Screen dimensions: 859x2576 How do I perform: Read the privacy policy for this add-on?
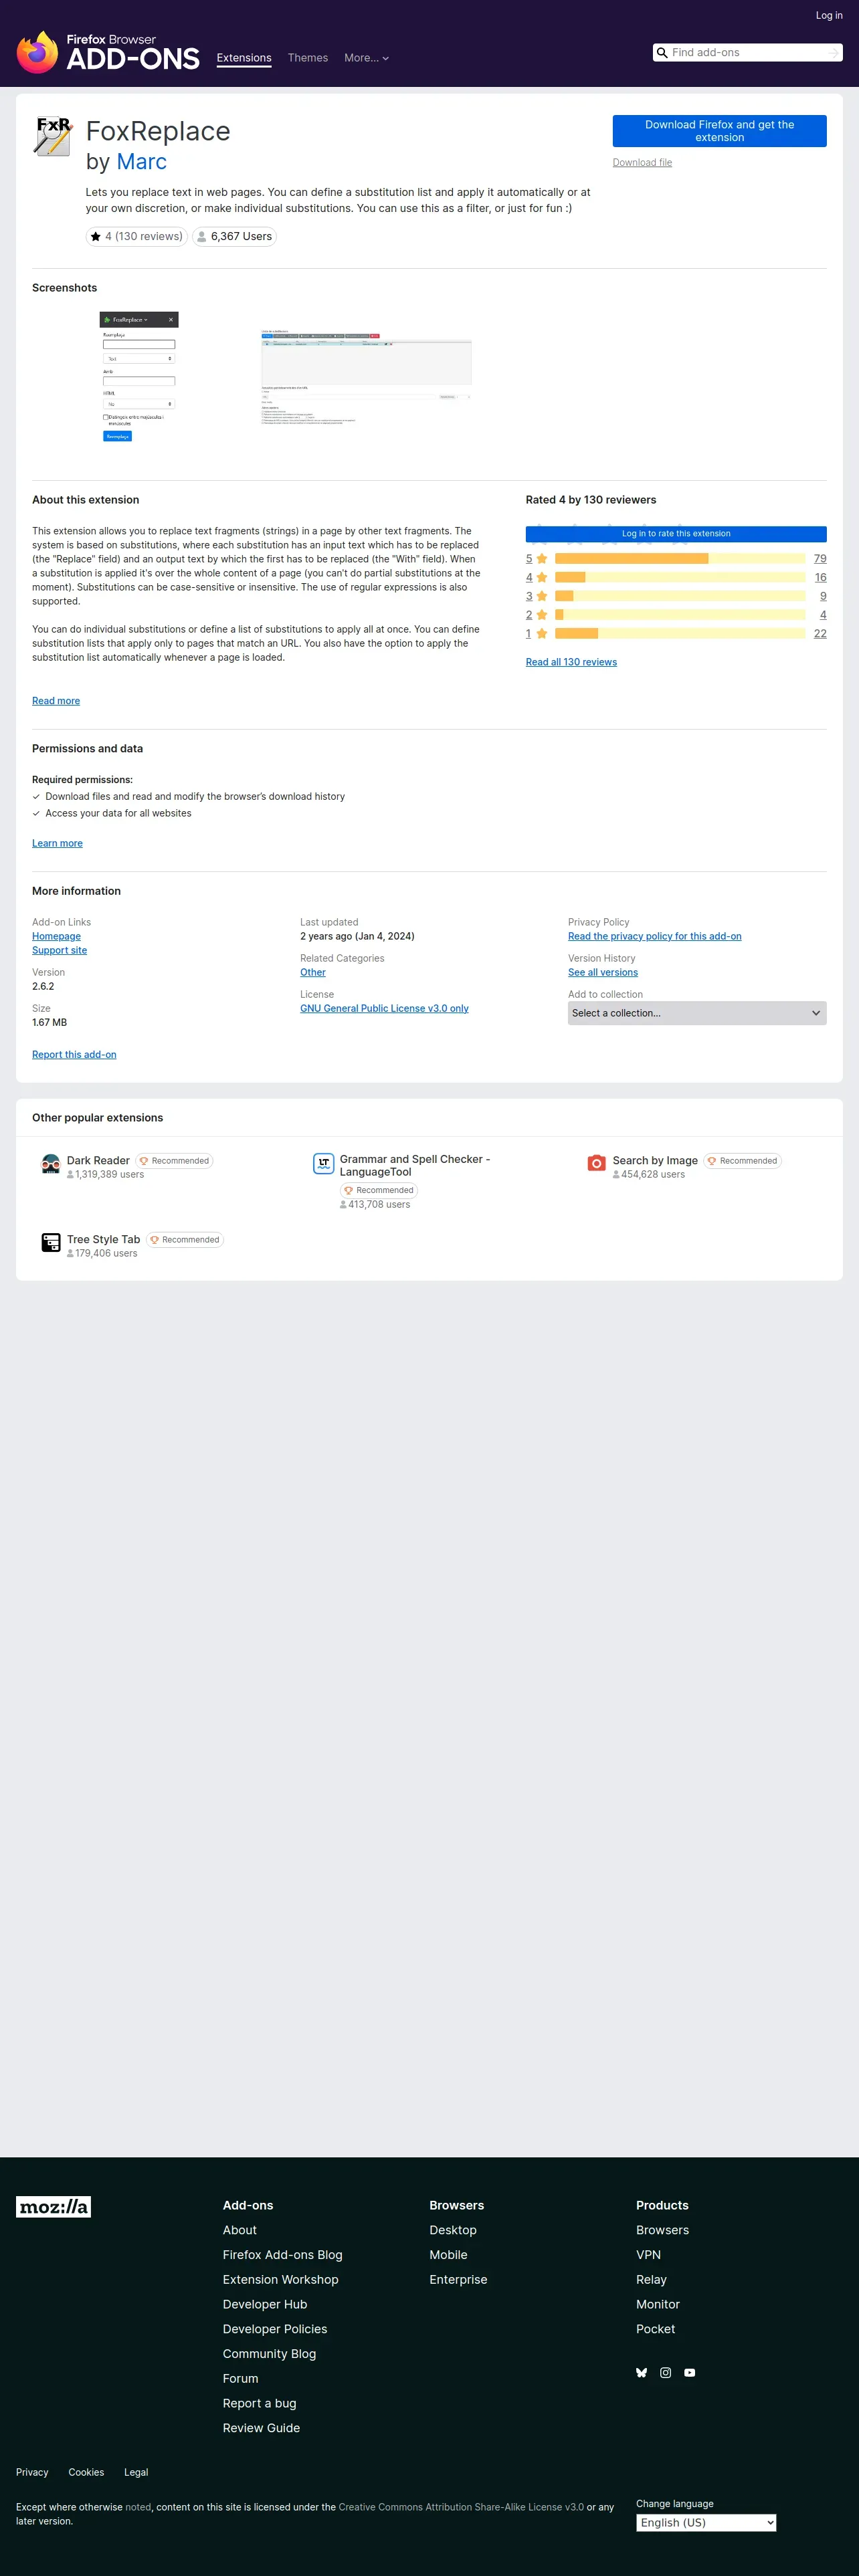coord(655,937)
